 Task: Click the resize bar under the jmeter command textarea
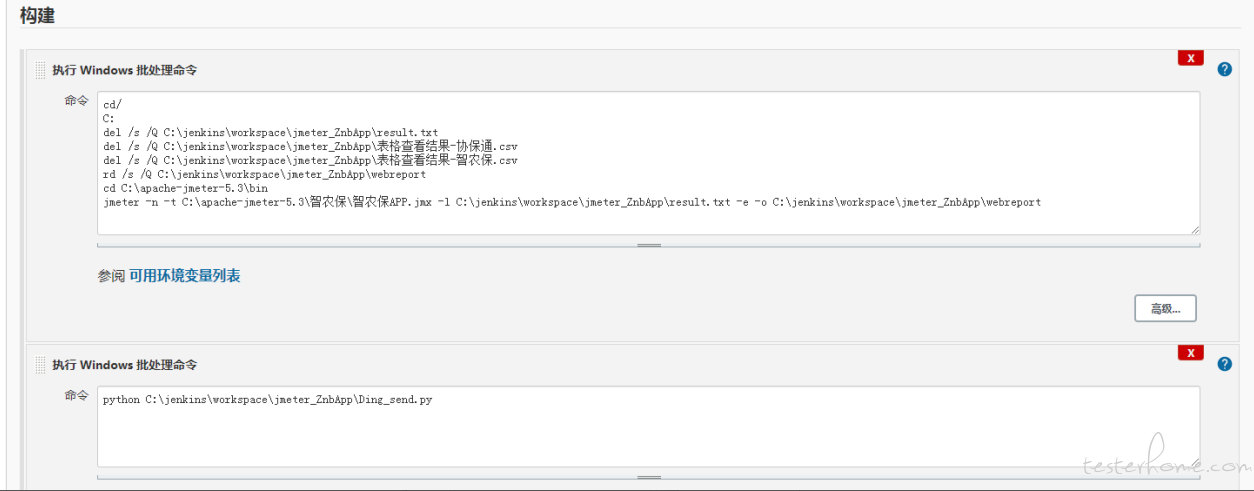click(648, 244)
